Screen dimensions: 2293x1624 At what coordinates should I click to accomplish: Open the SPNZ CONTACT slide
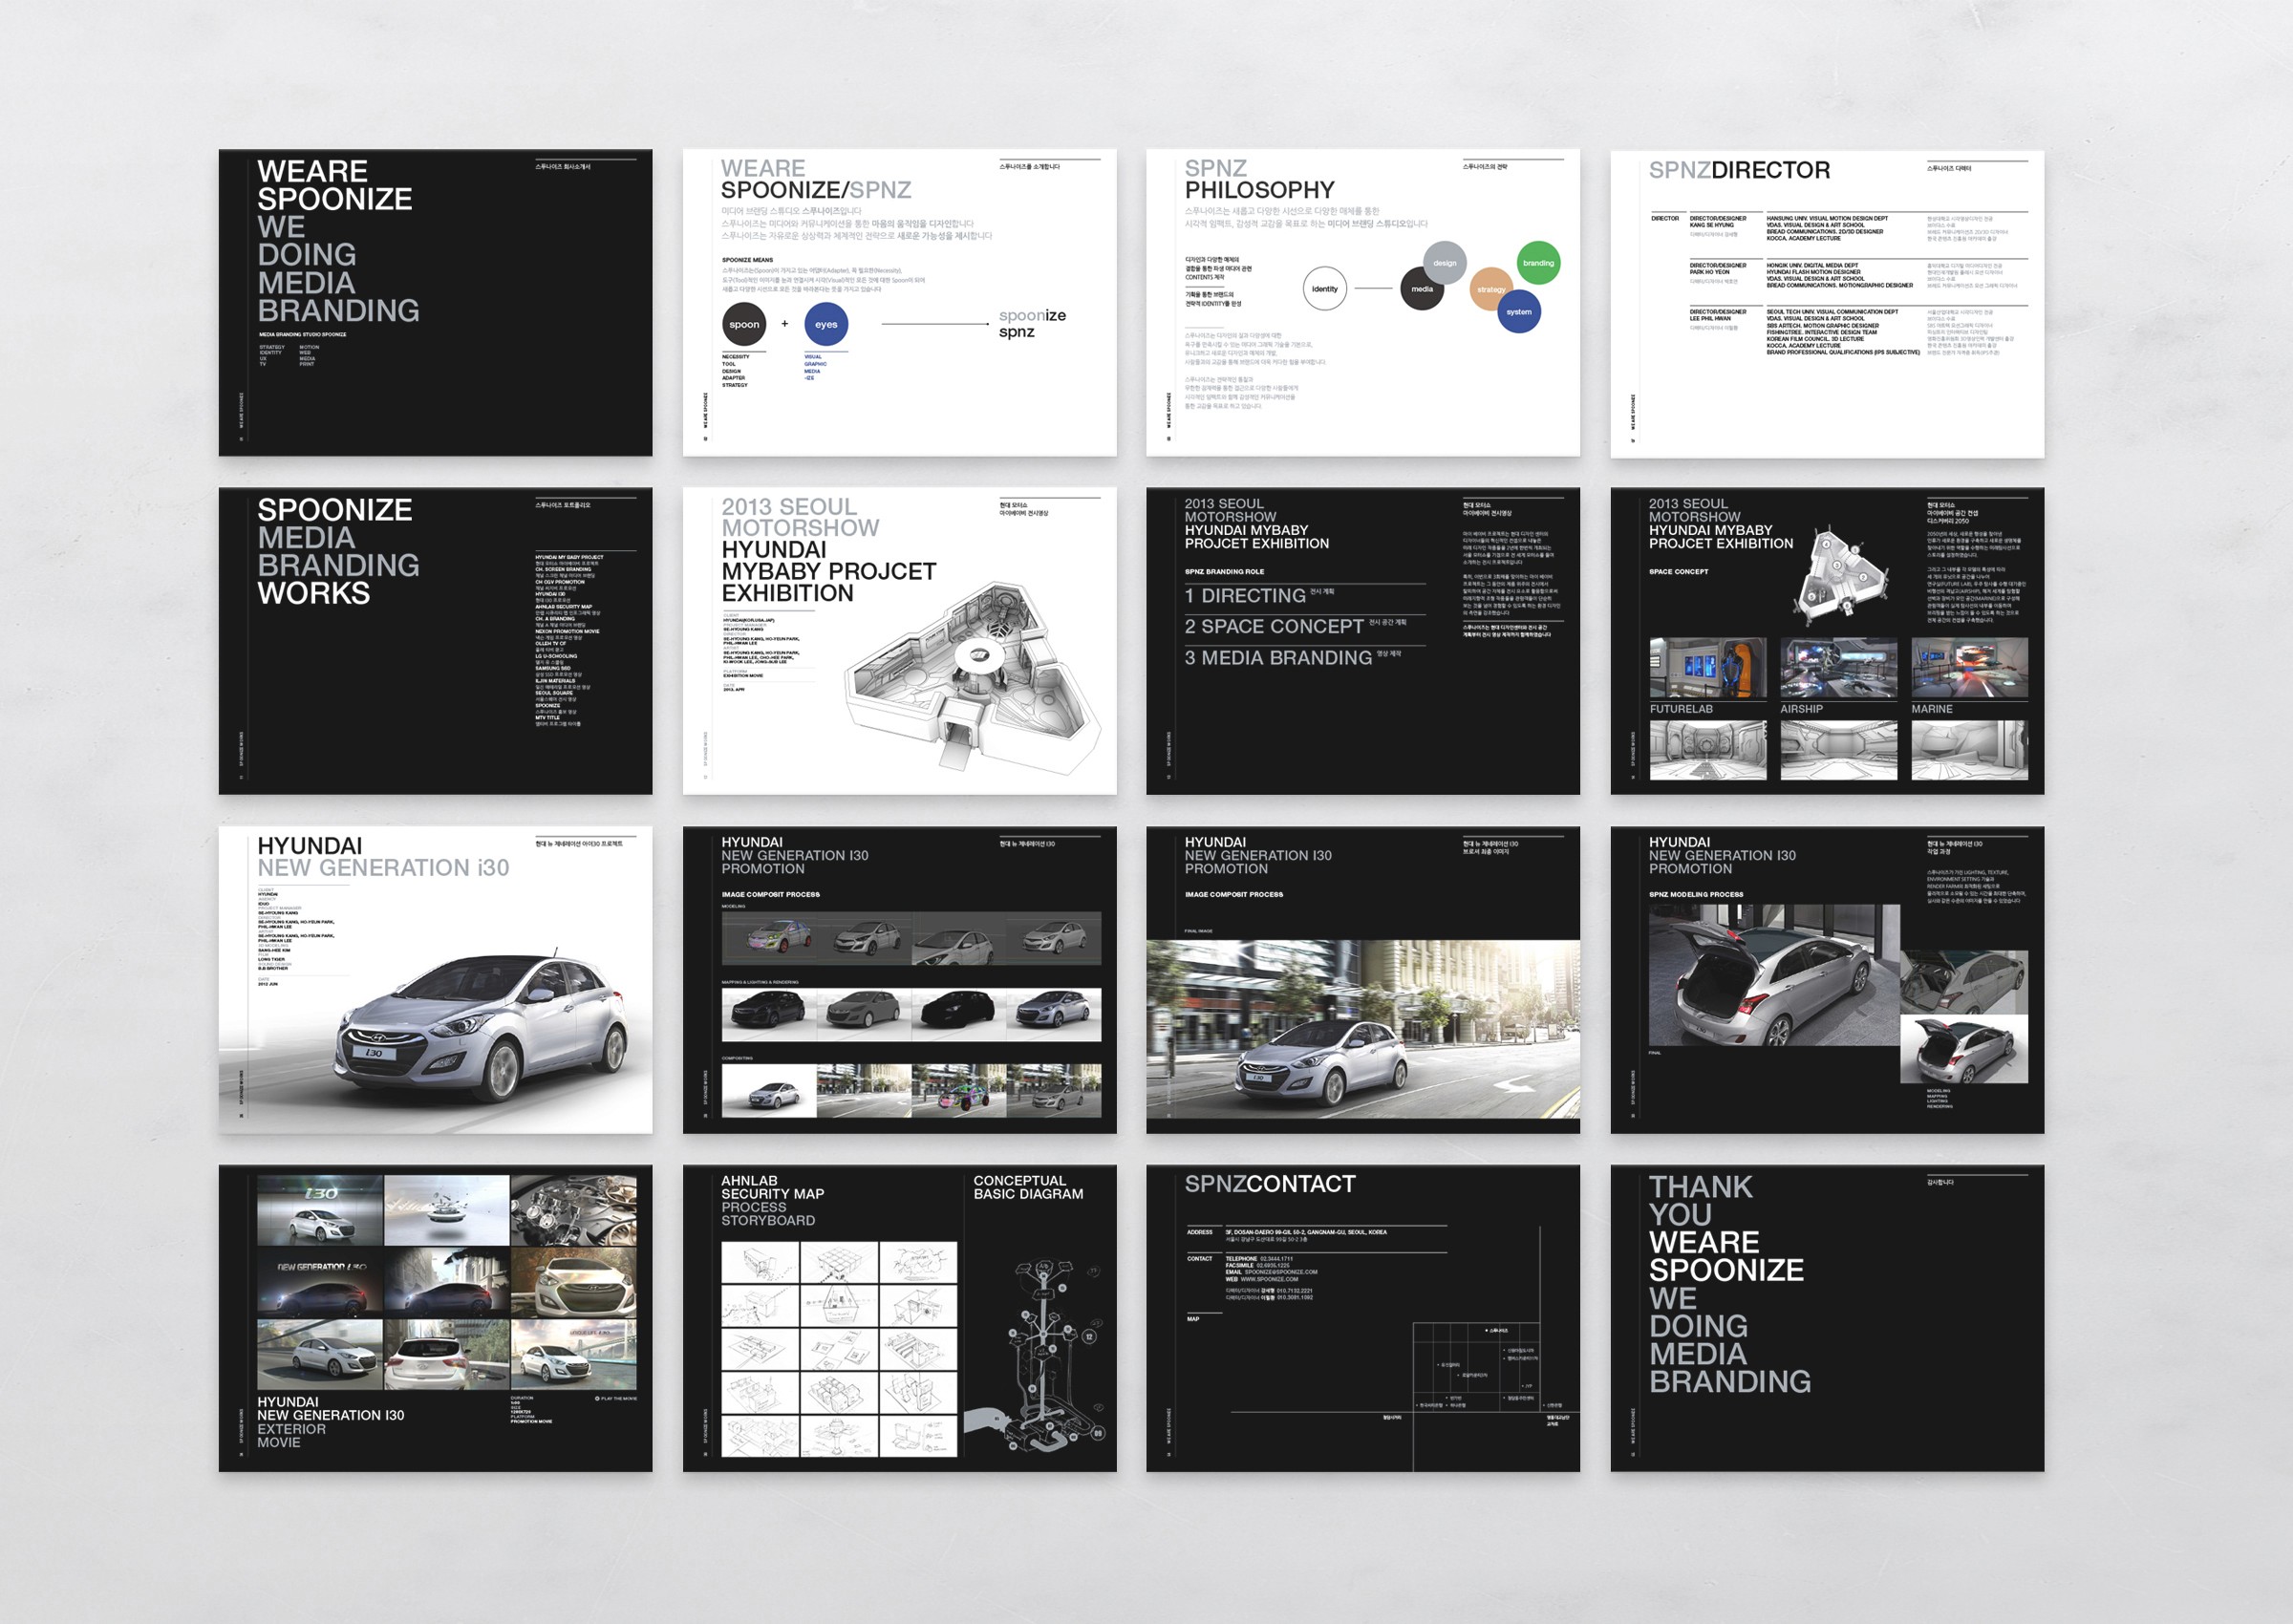pyautogui.click(x=1362, y=1317)
